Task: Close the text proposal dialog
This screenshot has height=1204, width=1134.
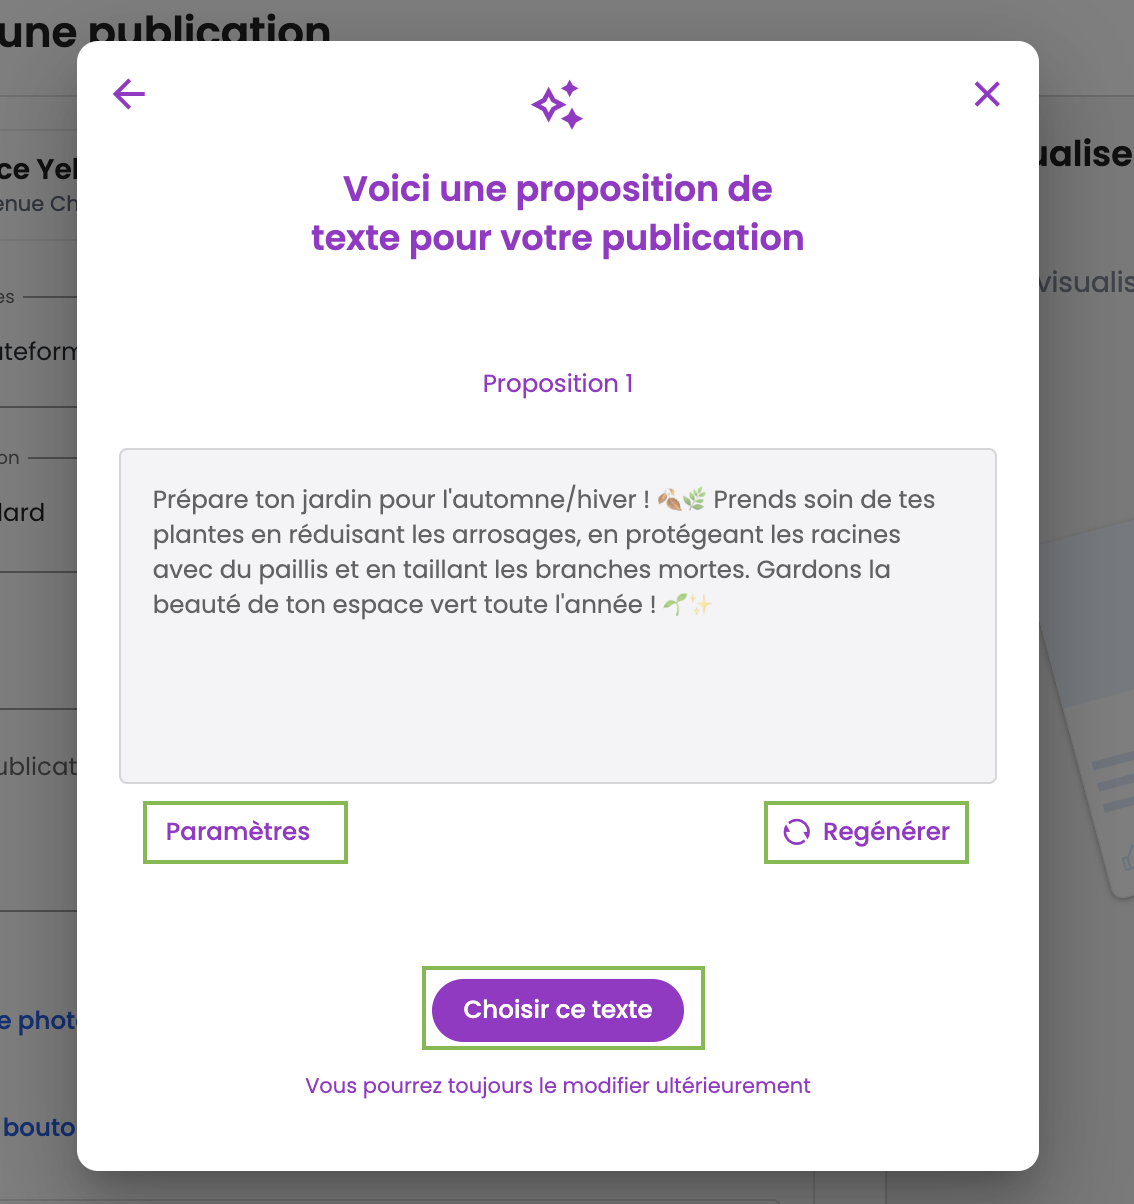Action: pos(987,94)
